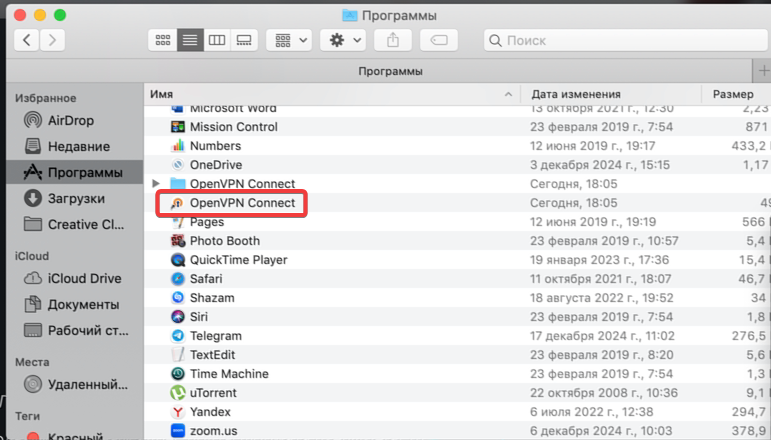Select the Time Machine name text
The width and height of the screenshot is (771, 440).
point(229,374)
